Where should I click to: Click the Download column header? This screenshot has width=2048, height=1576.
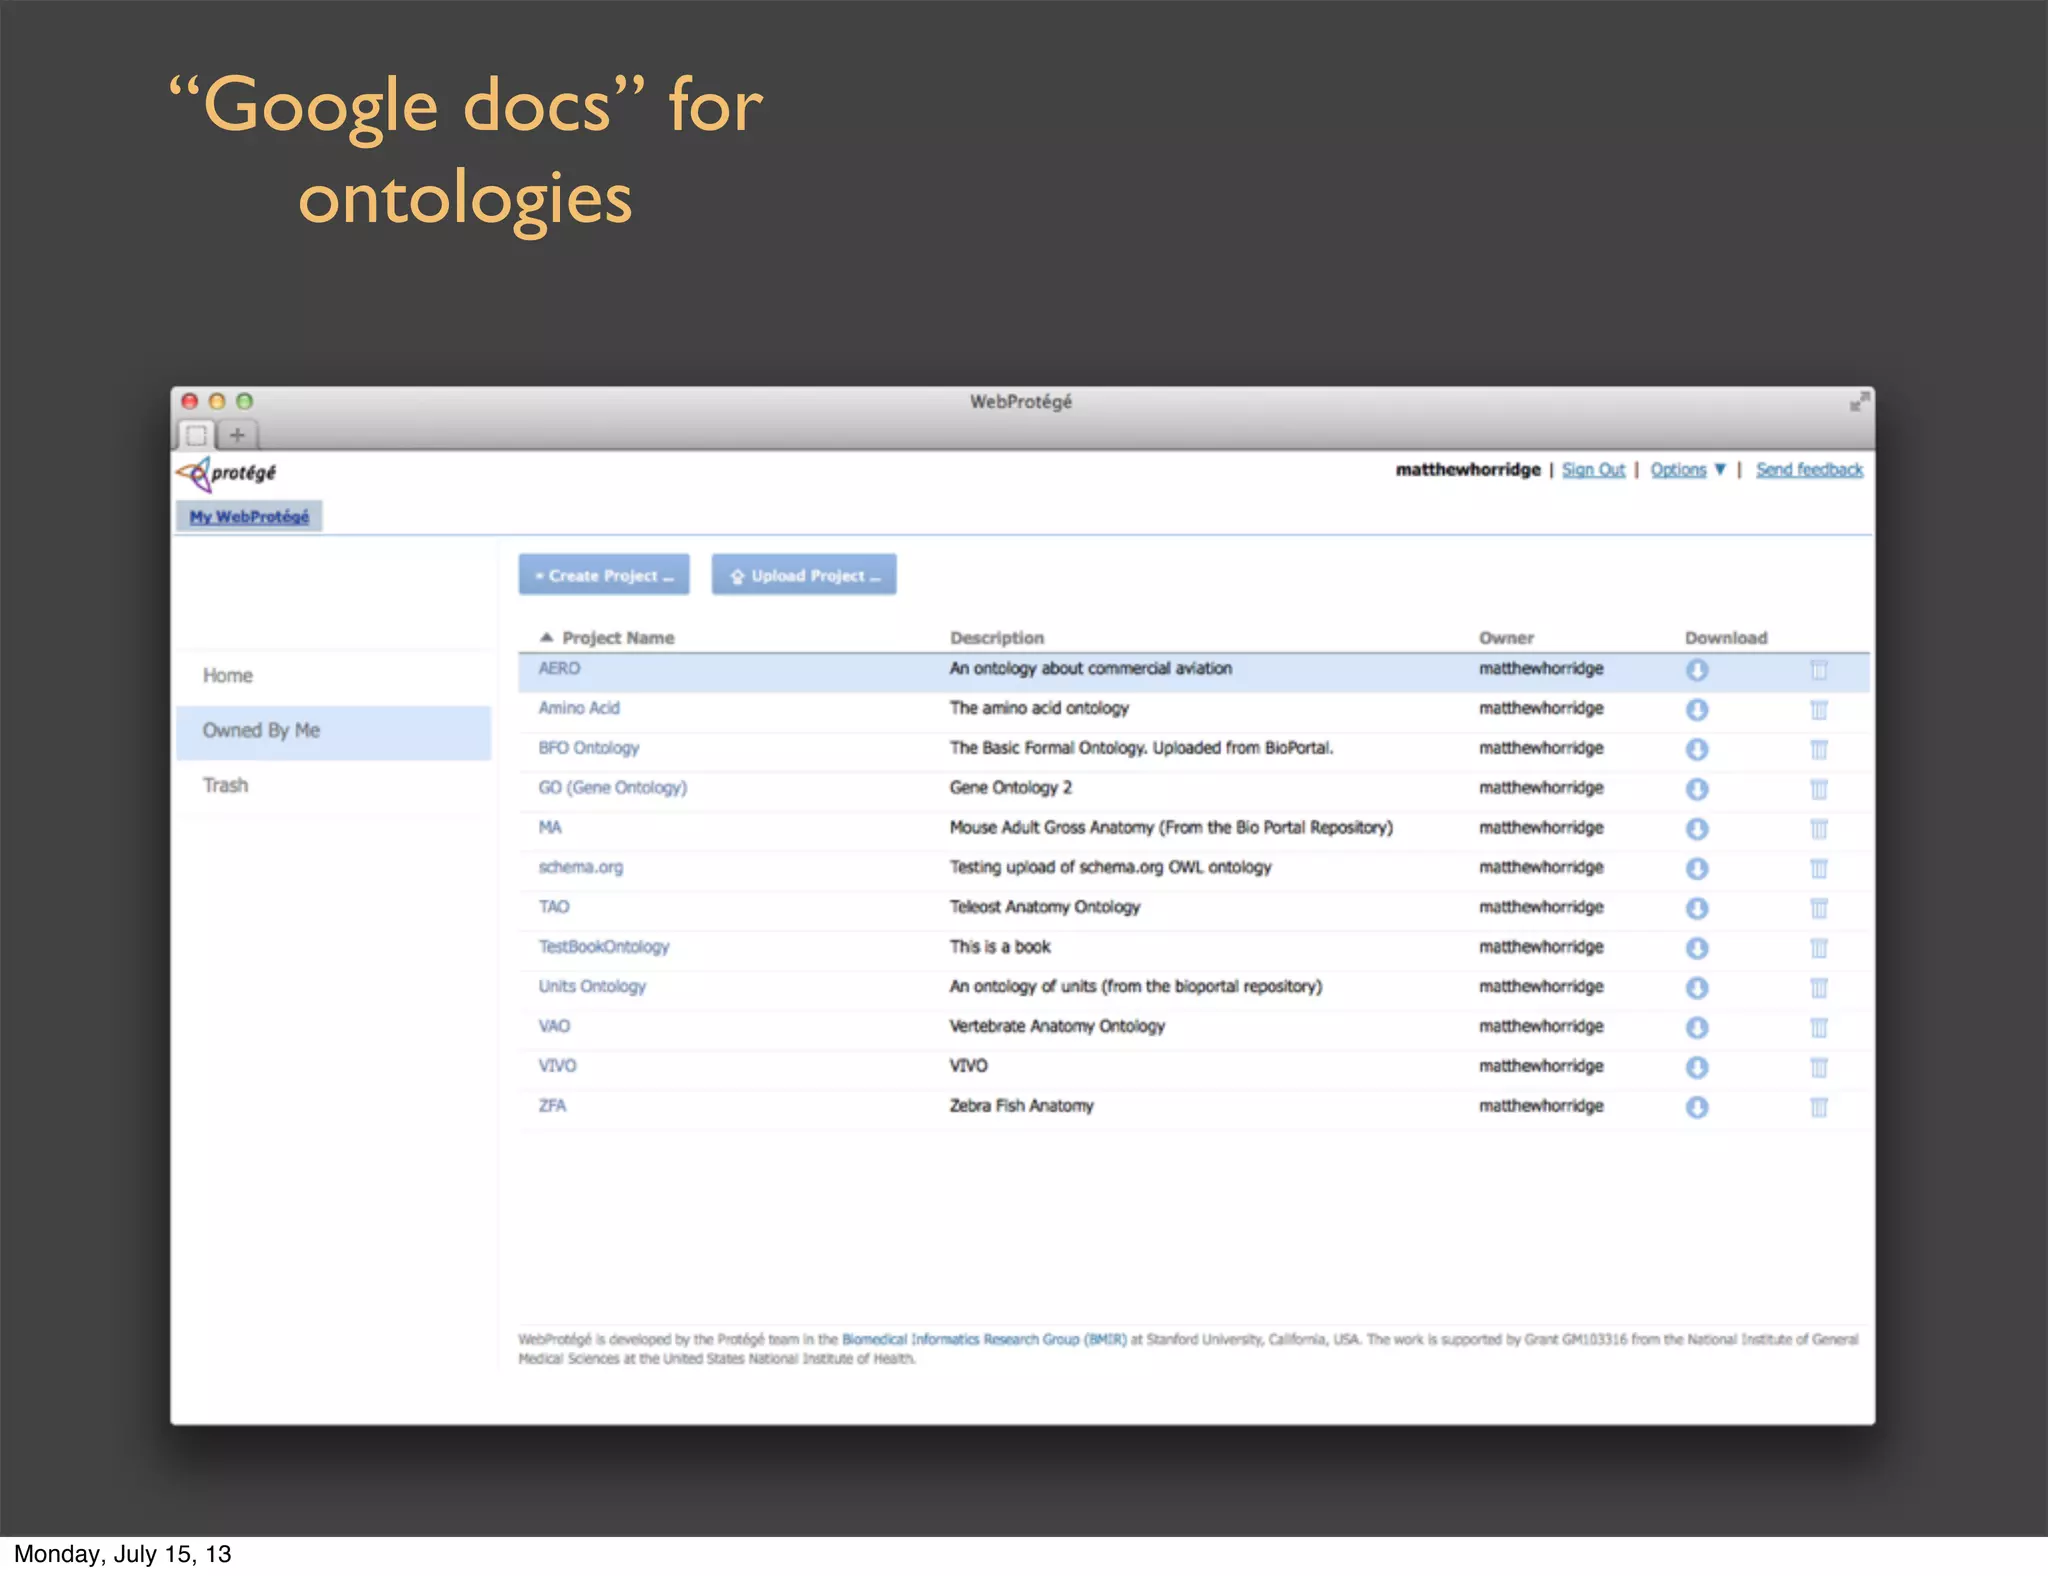click(x=1726, y=638)
